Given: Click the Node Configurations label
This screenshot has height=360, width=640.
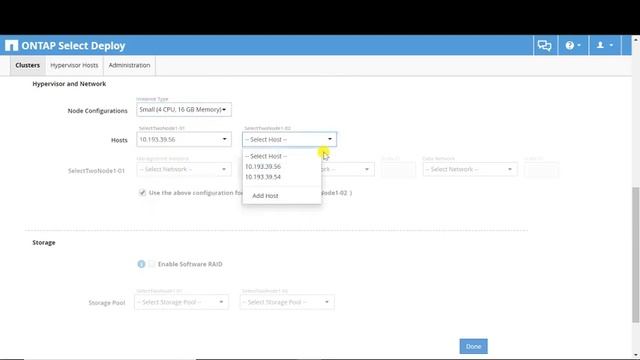Looking at the screenshot, I should 98,111.
